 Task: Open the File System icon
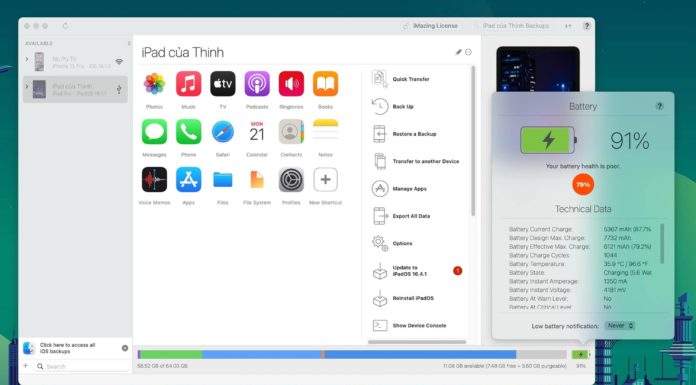pyautogui.click(x=257, y=179)
